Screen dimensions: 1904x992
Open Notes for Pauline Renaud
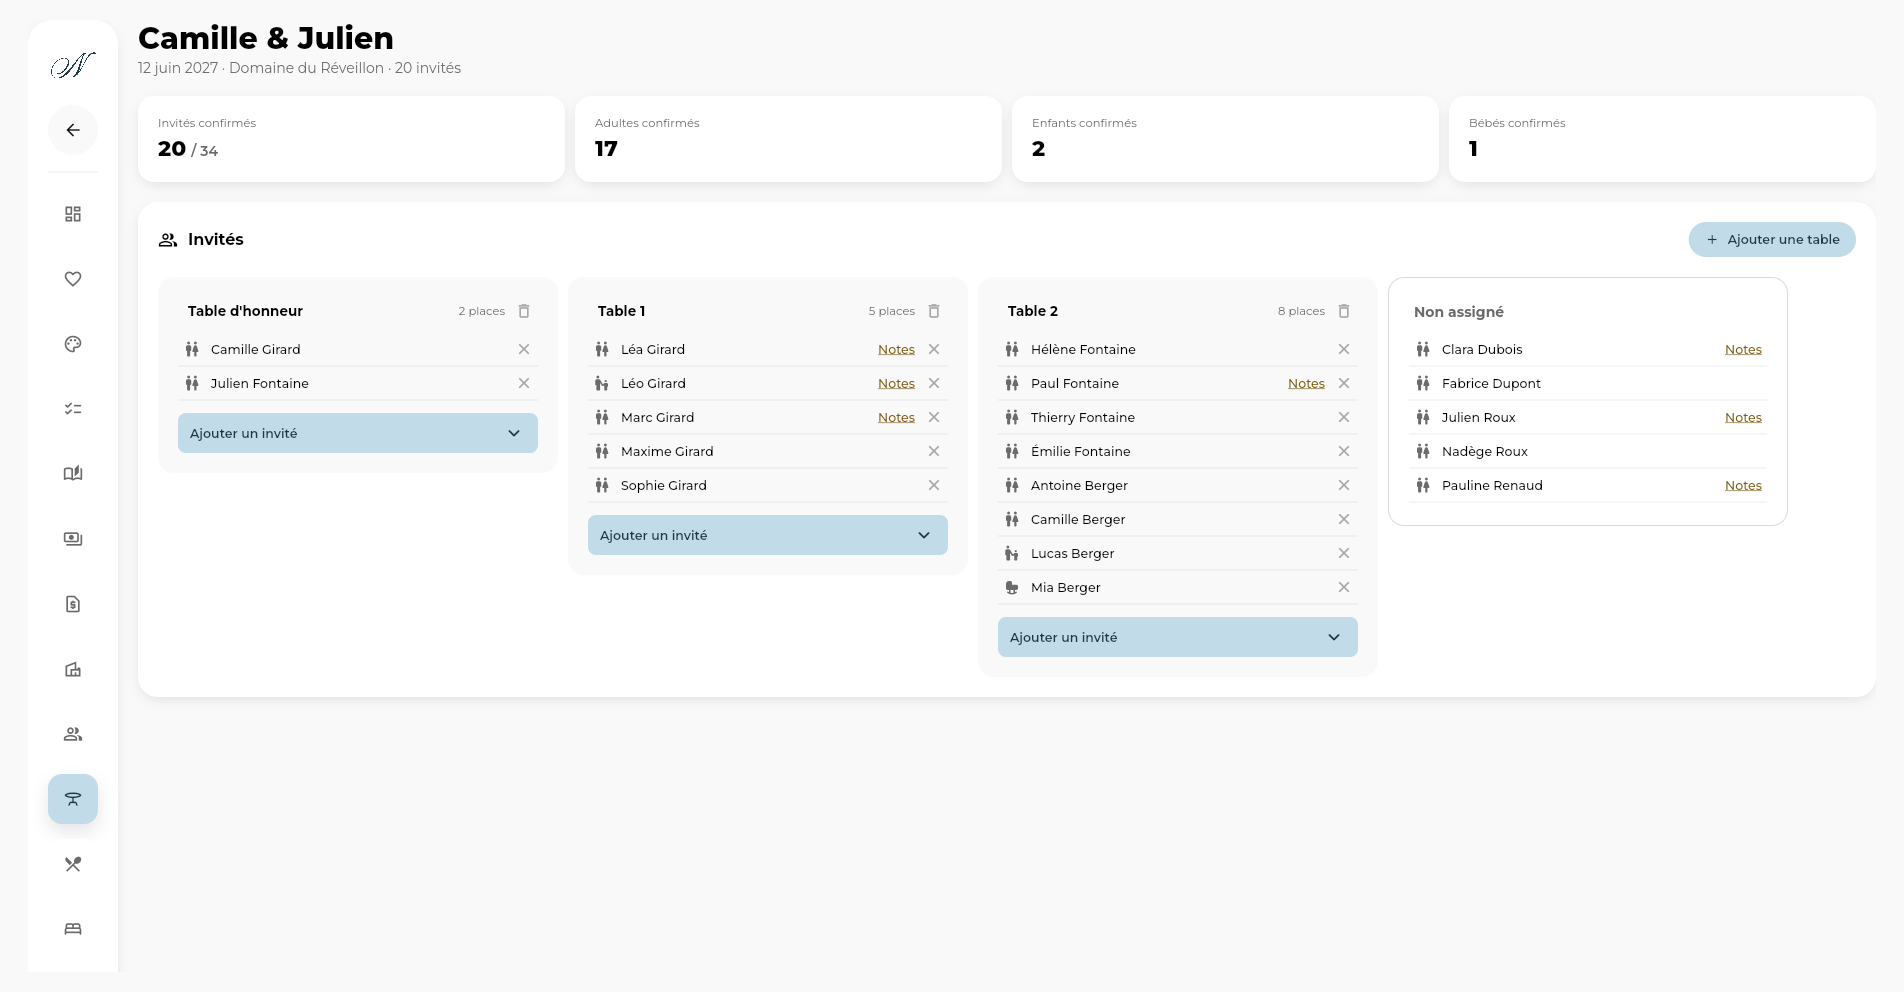click(1743, 485)
